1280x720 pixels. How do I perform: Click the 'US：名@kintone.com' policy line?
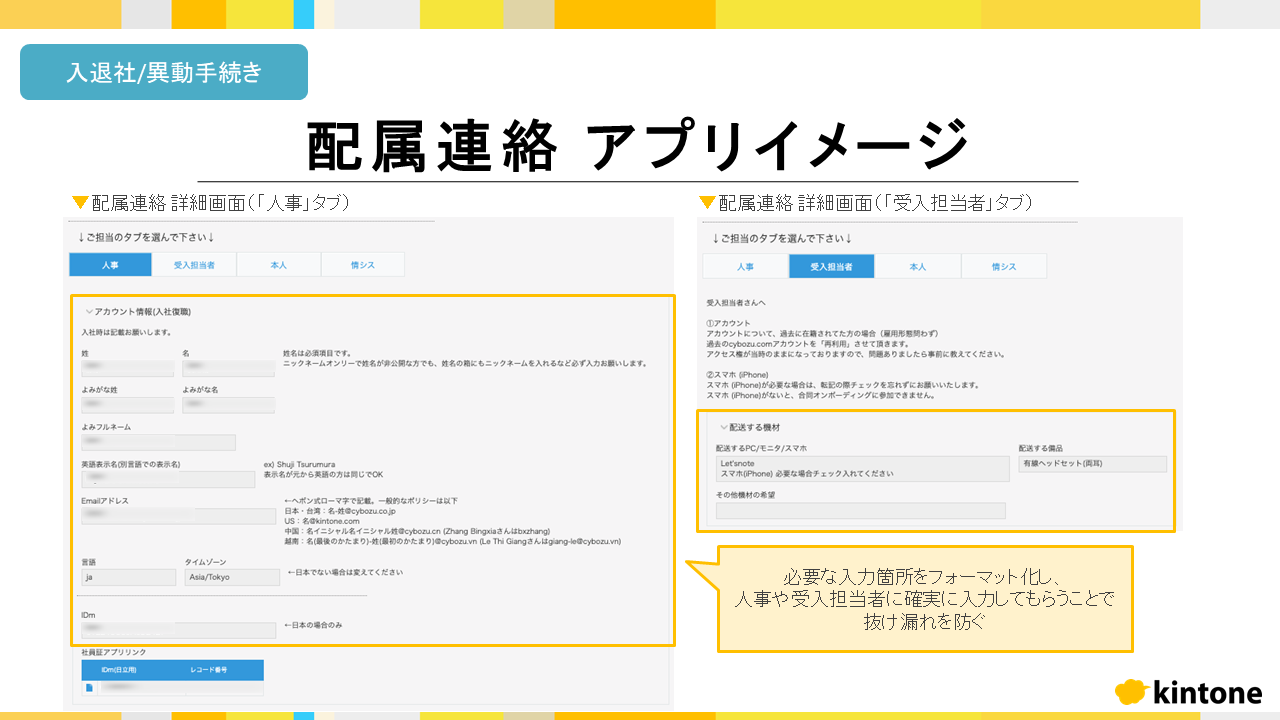pyautogui.click(x=322, y=521)
